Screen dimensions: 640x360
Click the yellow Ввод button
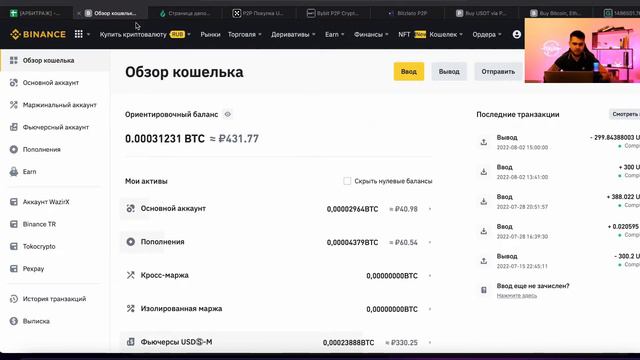[409, 71]
